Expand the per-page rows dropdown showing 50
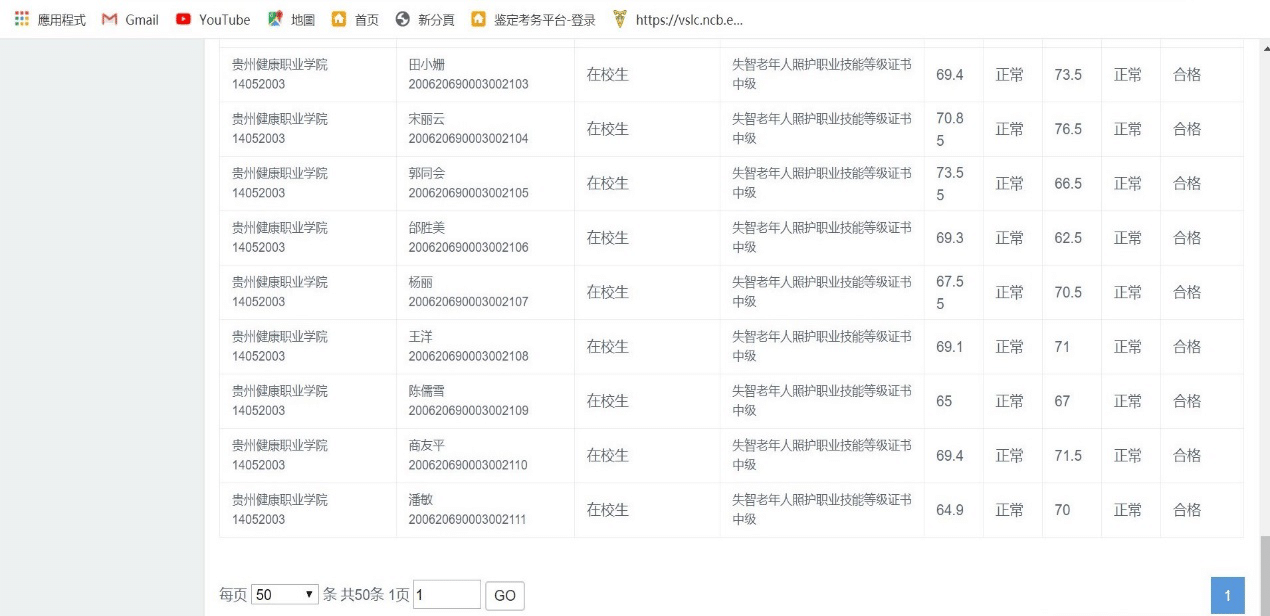Viewport: 1270px width, 616px height. point(285,595)
